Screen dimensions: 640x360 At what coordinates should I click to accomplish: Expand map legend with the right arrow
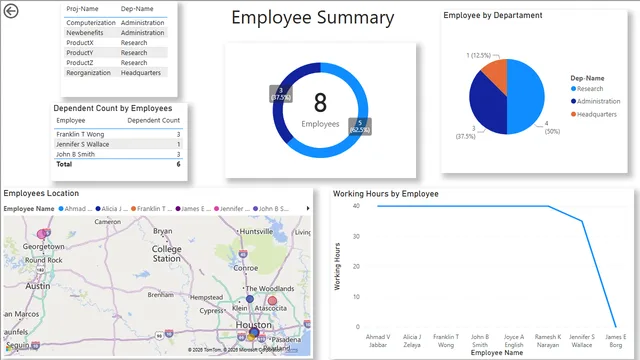pyautogui.click(x=308, y=209)
